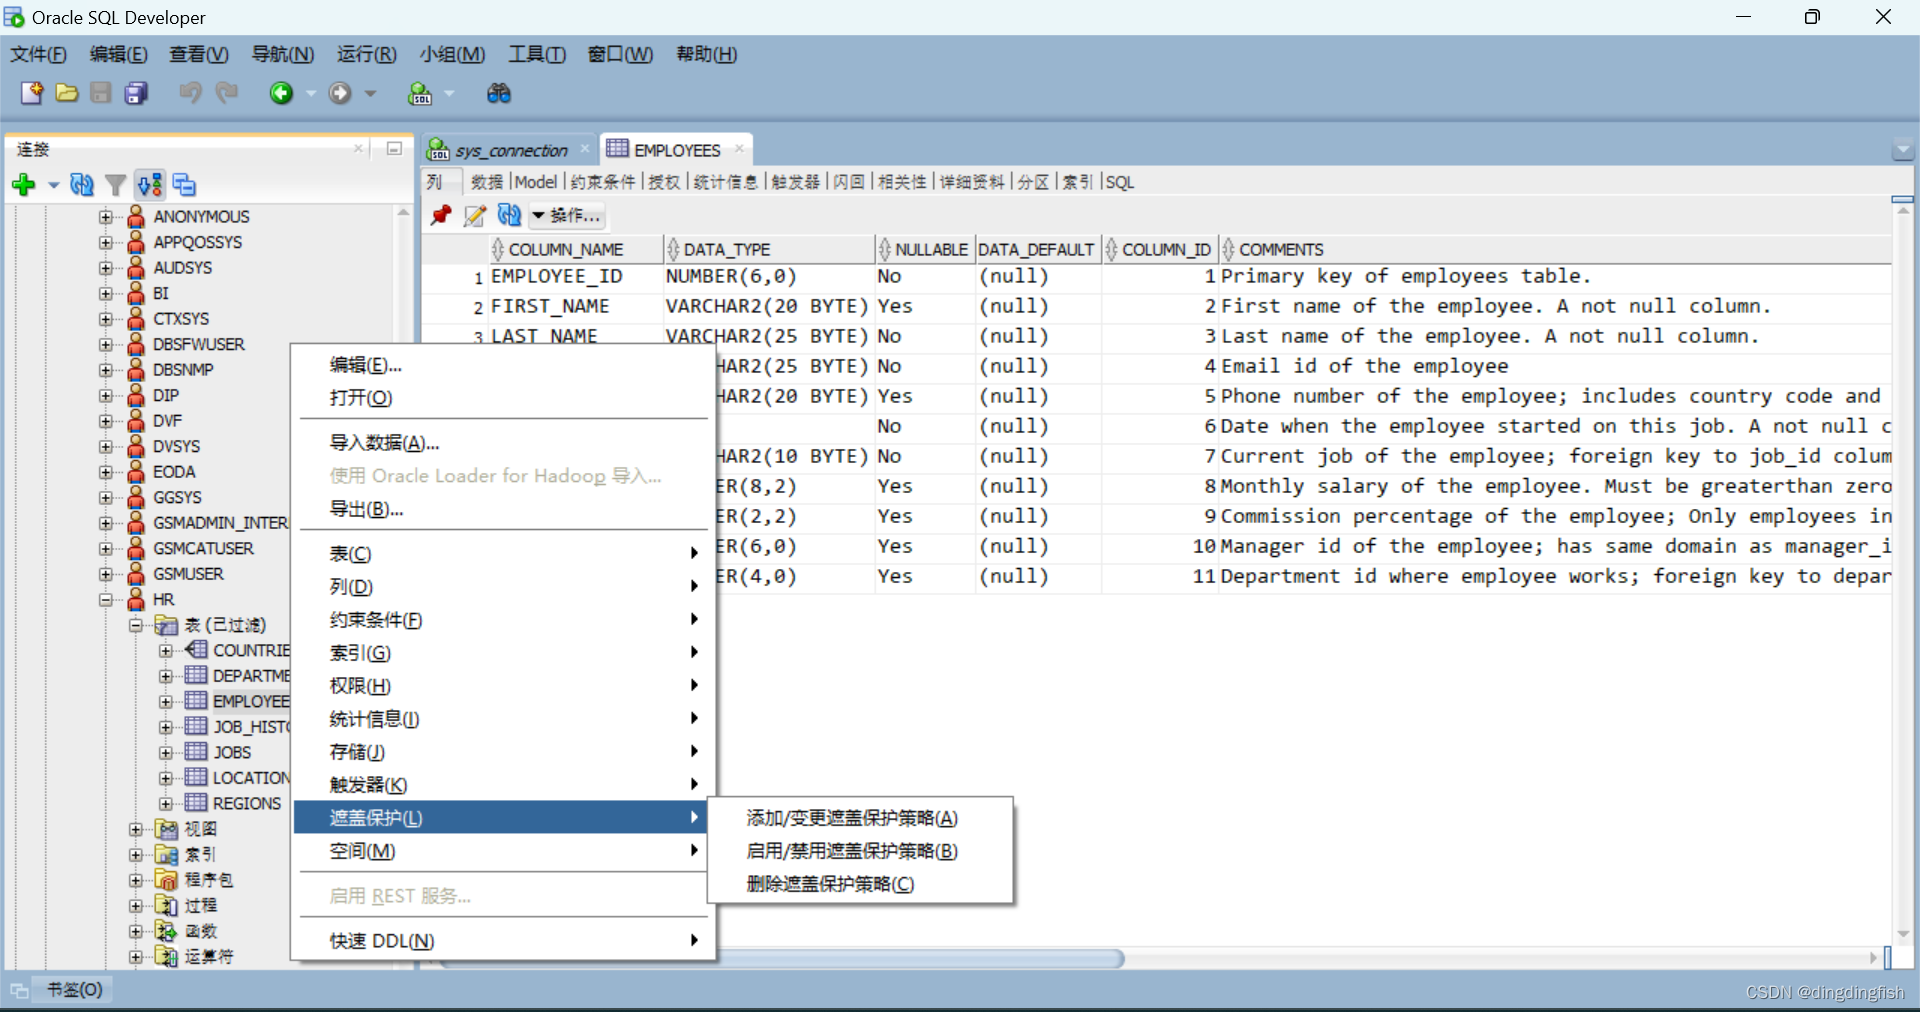The height and width of the screenshot is (1012, 1920).
Task: Open SQL Worksheet from toolbar icon
Action: [420, 93]
